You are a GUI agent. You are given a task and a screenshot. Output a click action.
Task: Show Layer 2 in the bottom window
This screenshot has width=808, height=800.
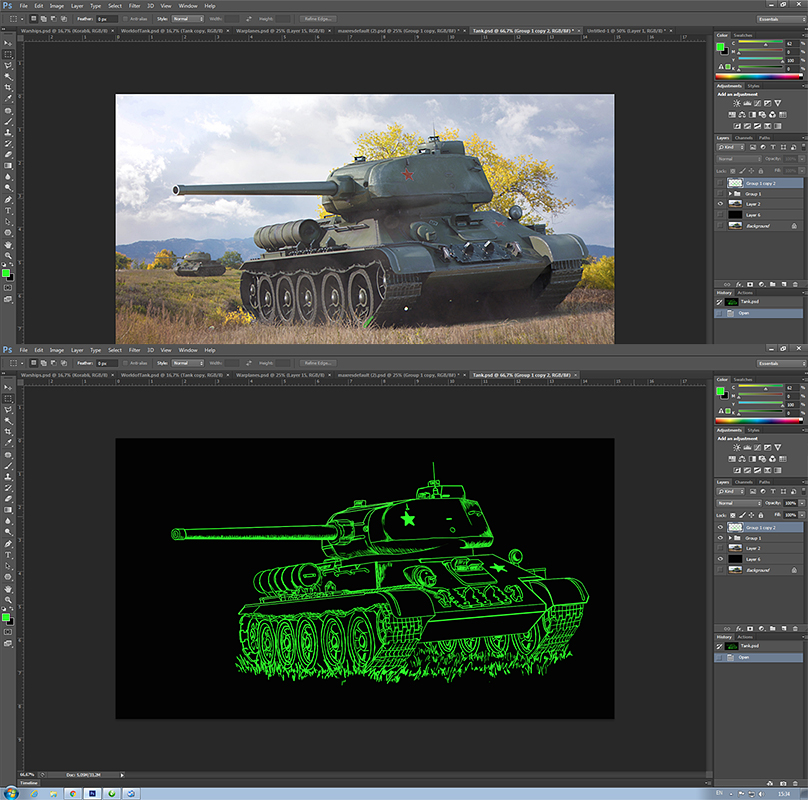[720, 548]
